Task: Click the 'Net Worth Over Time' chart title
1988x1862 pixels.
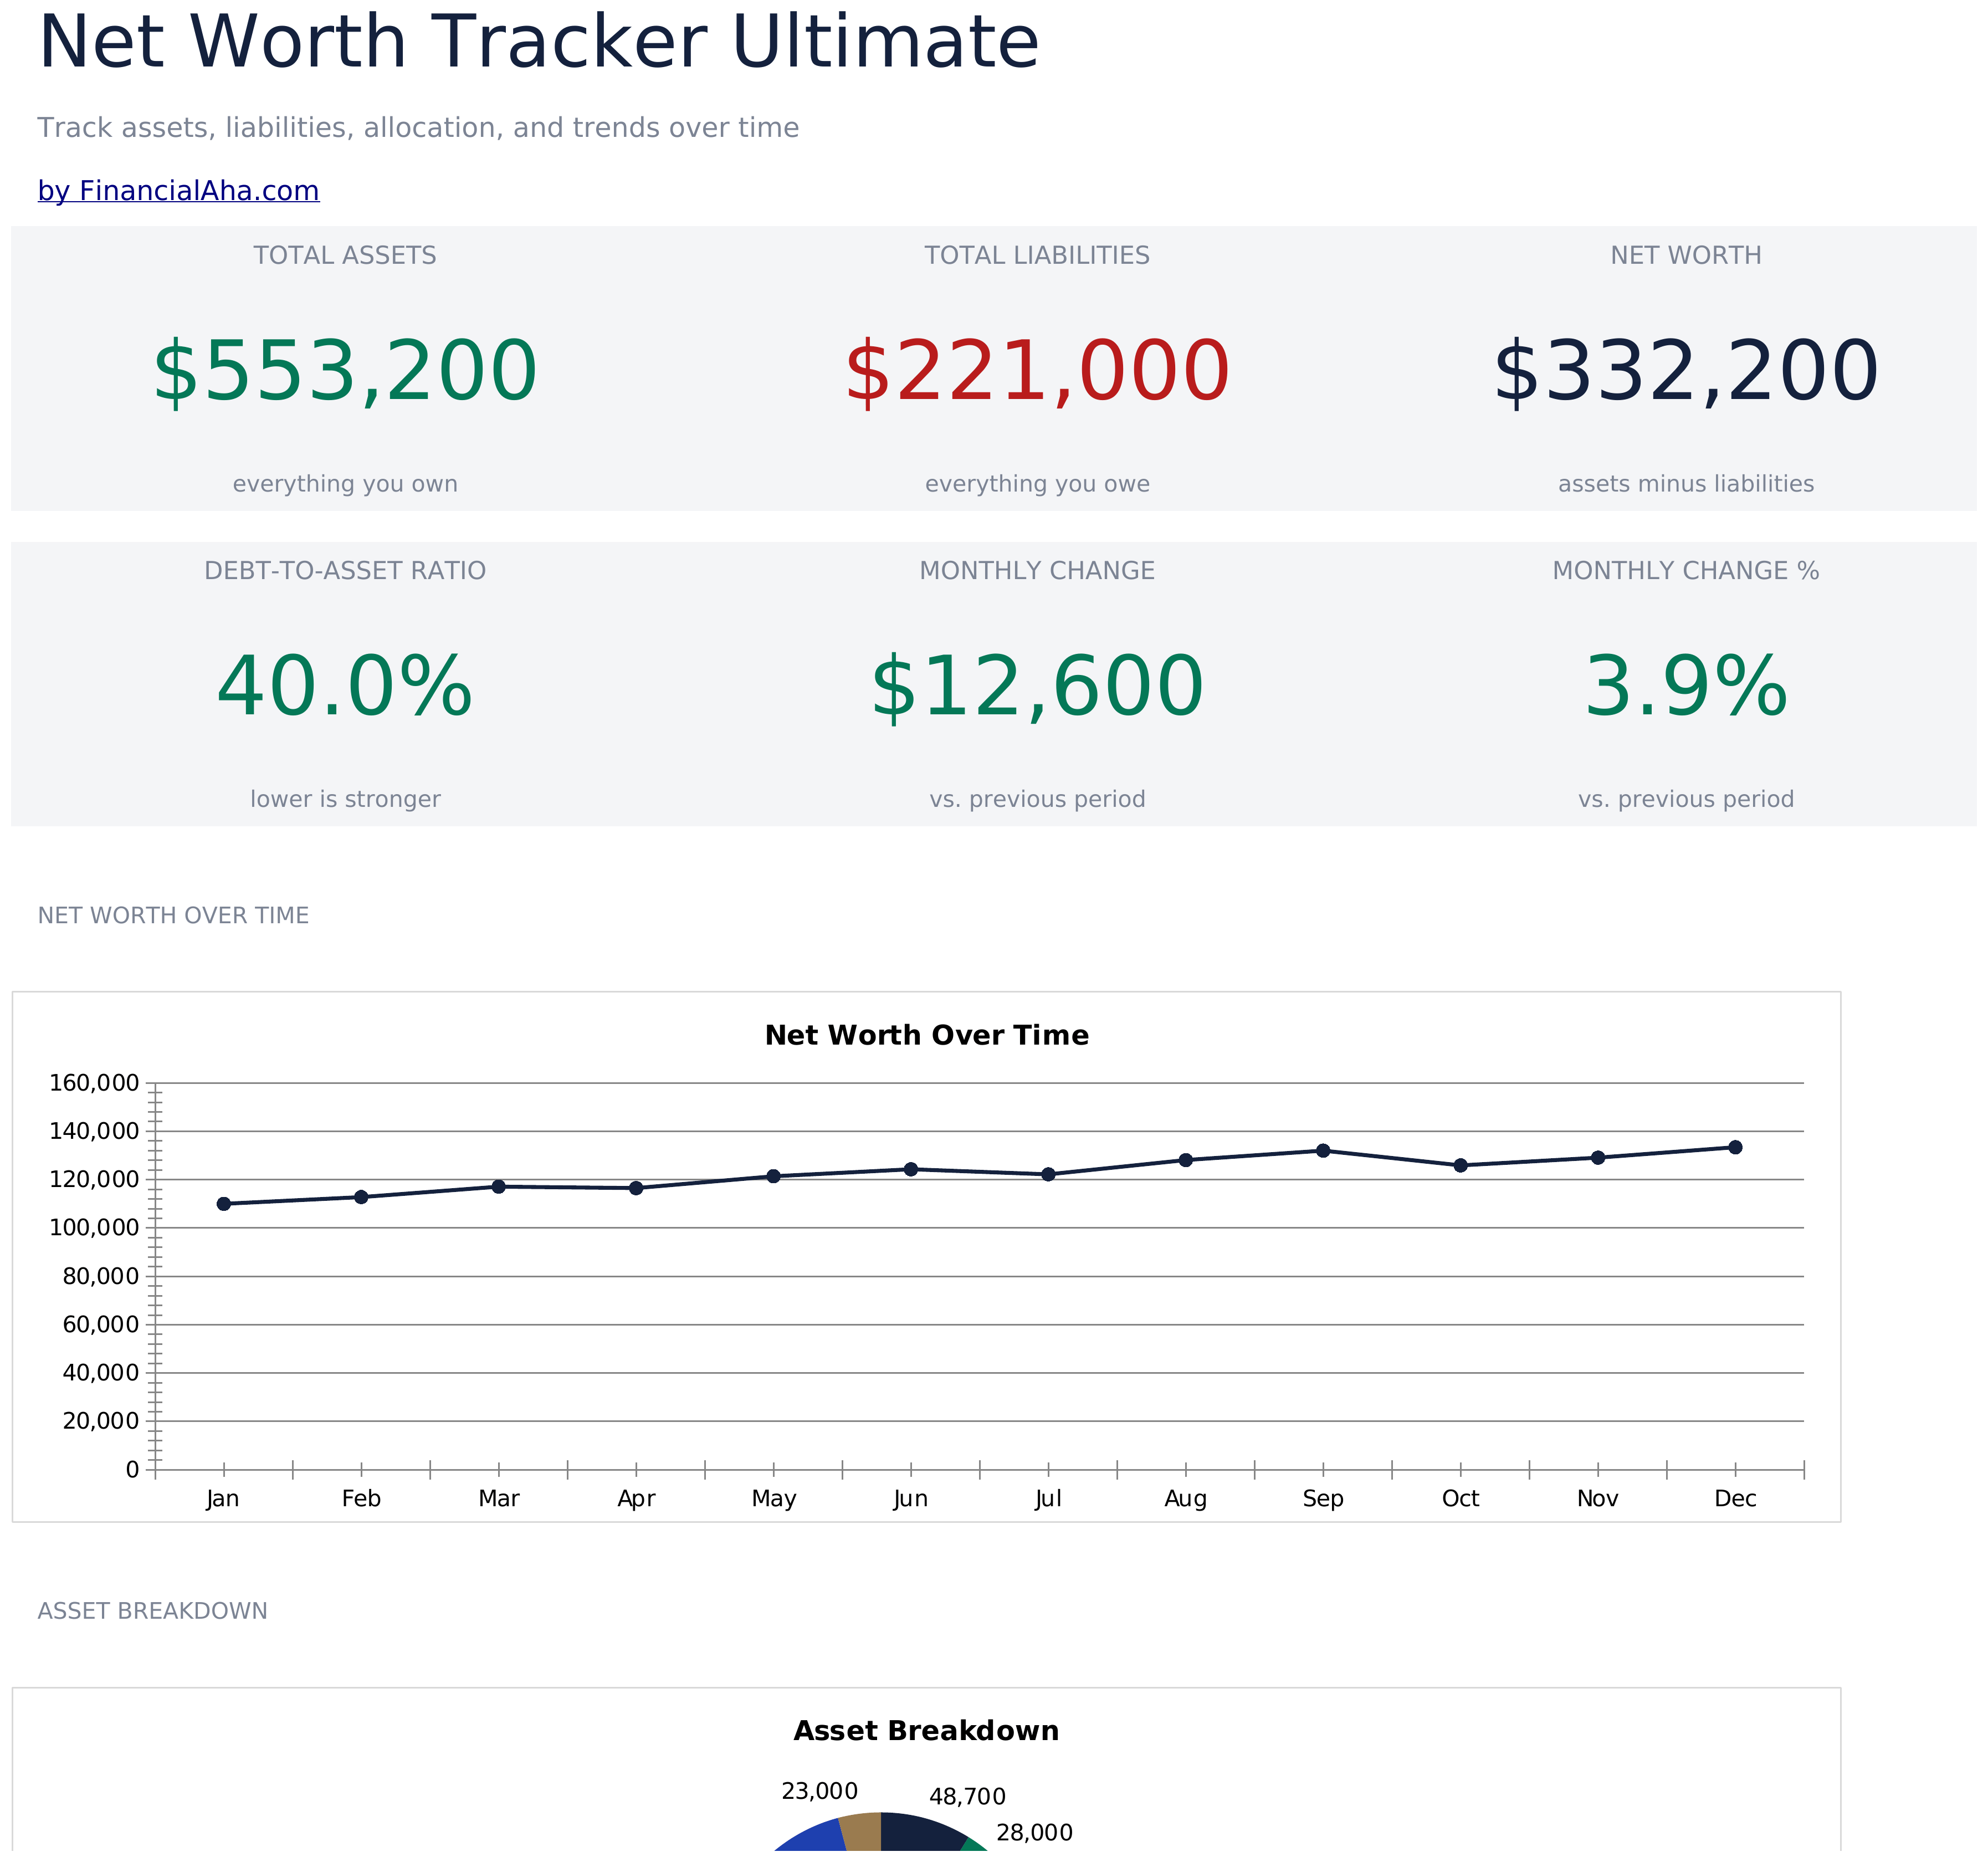Action: tap(927, 1036)
